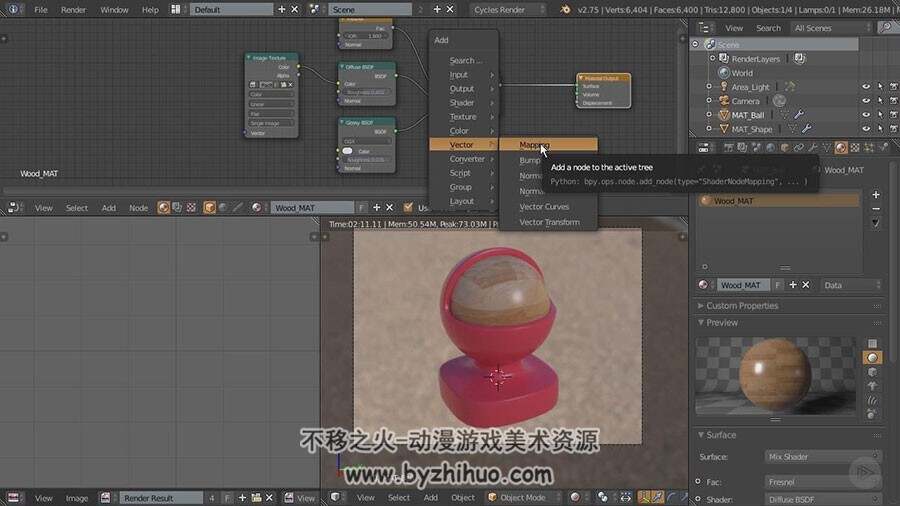Open the viewport shading mode icon
The height and width of the screenshot is (506, 900).
coord(575,497)
